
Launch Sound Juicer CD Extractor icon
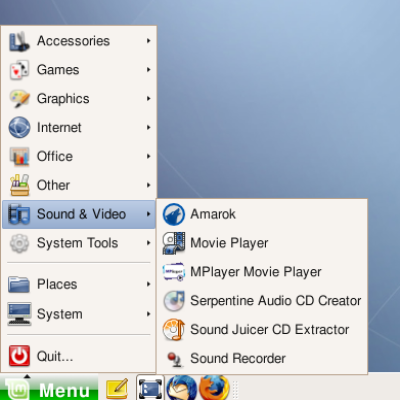click(x=174, y=330)
